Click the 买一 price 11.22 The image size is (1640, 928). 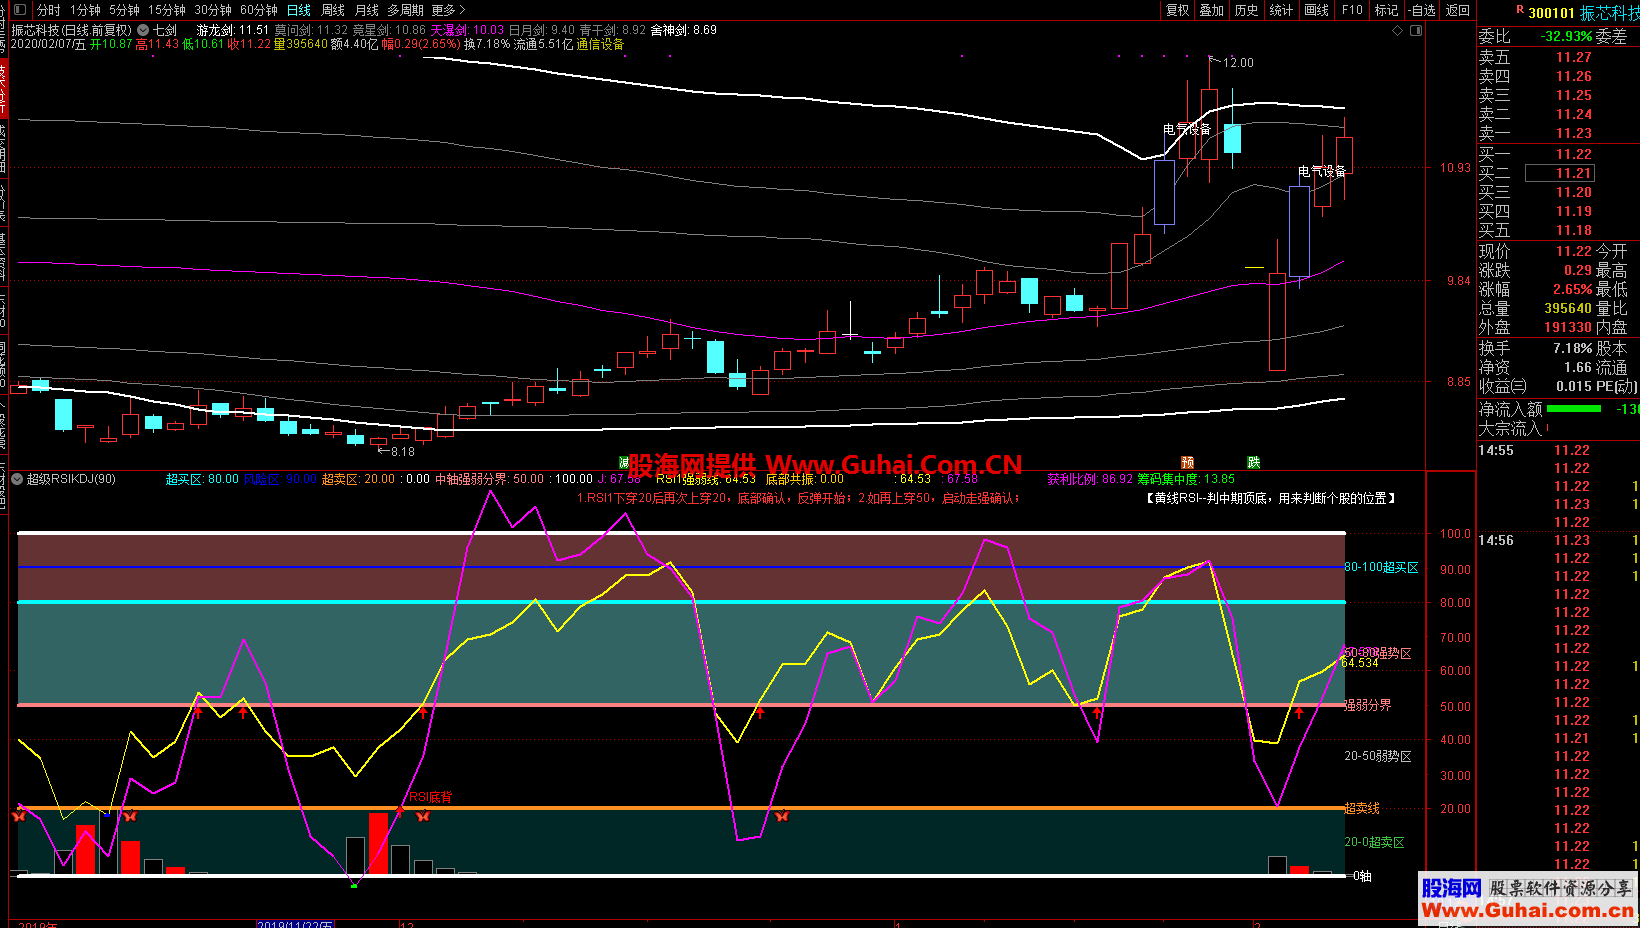(x=1573, y=154)
